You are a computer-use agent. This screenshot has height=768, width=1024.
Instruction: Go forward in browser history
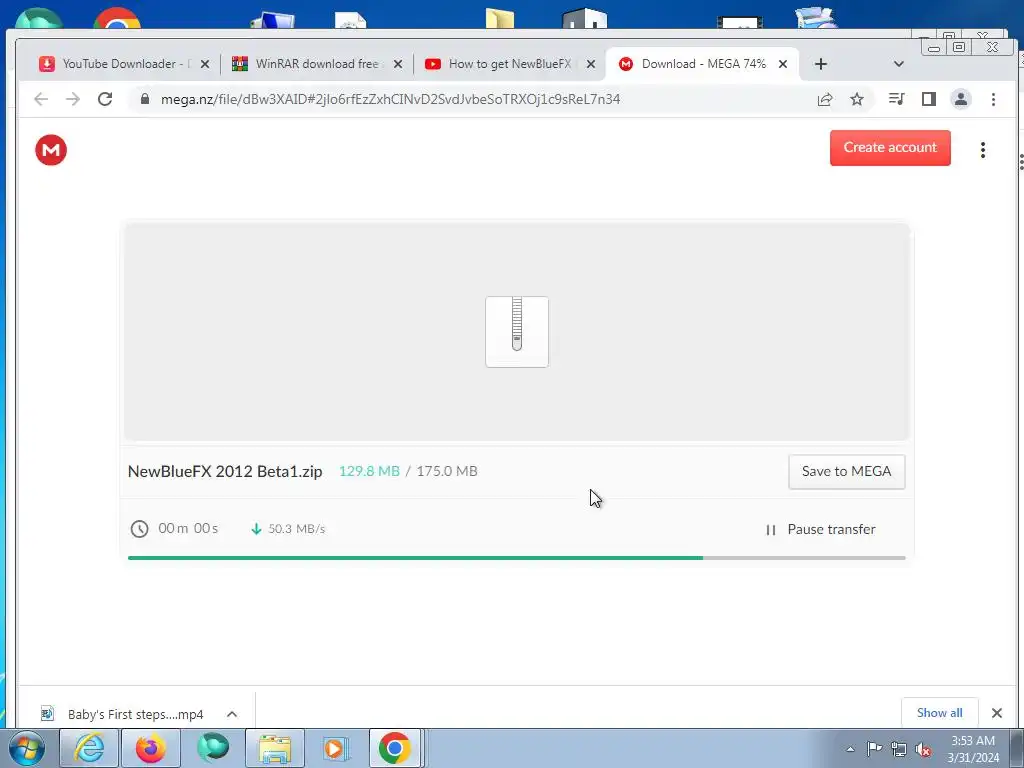tap(73, 99)
